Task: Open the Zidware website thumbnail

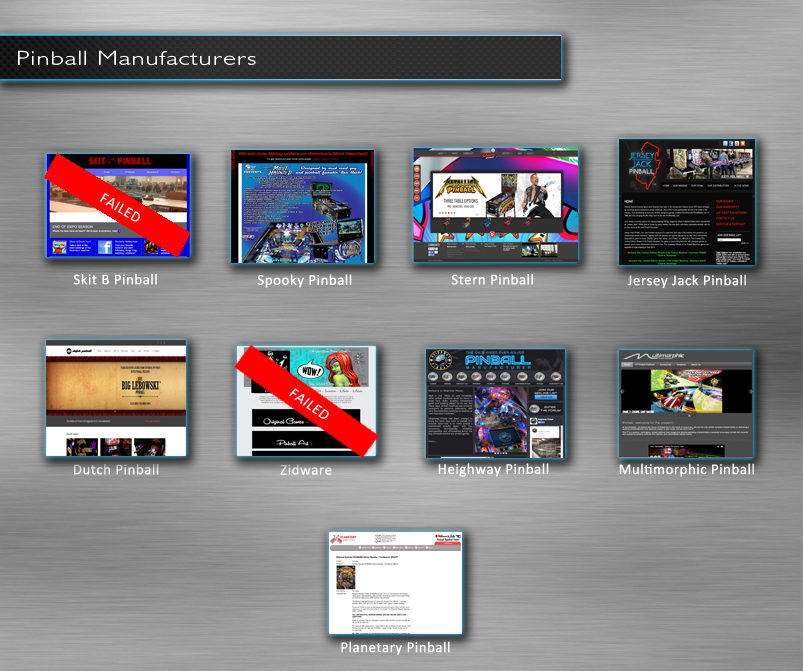Action: [306, 401]
